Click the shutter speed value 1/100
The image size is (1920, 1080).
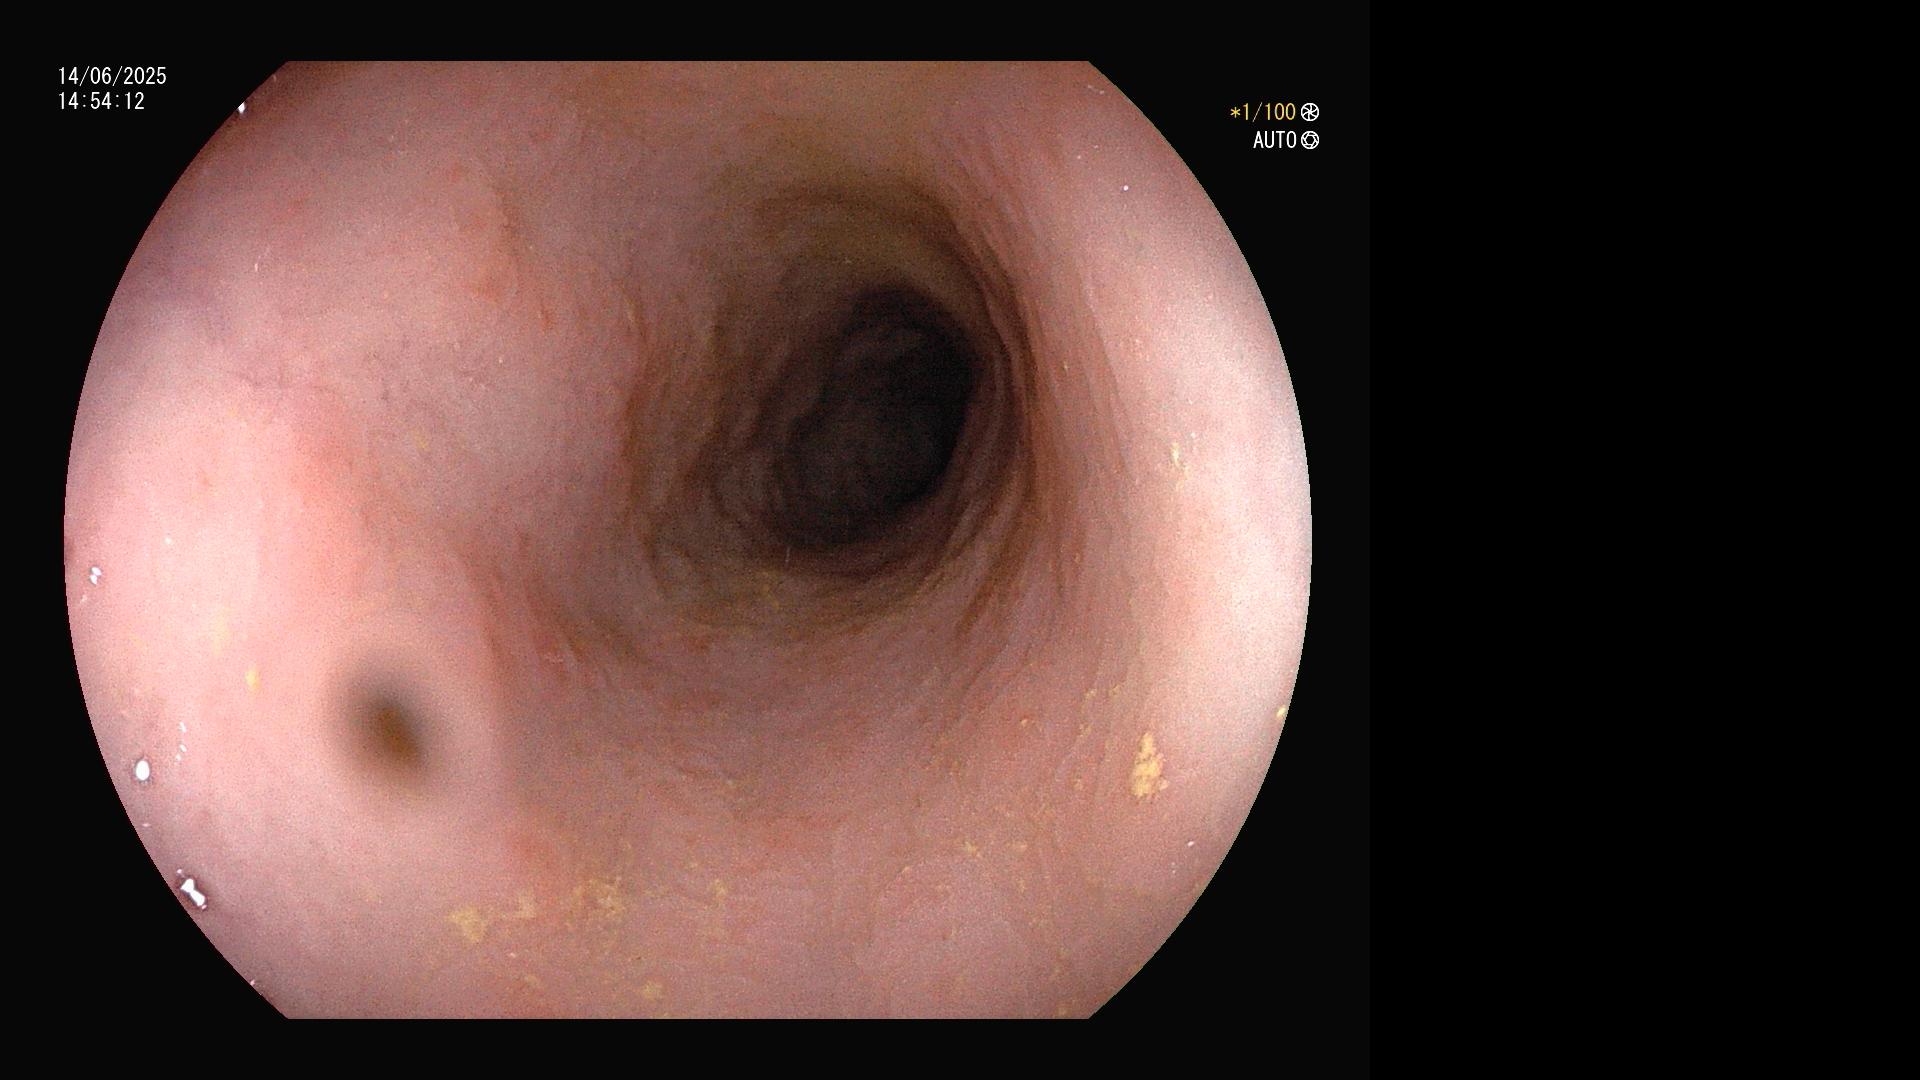[x=1263, y=112]
